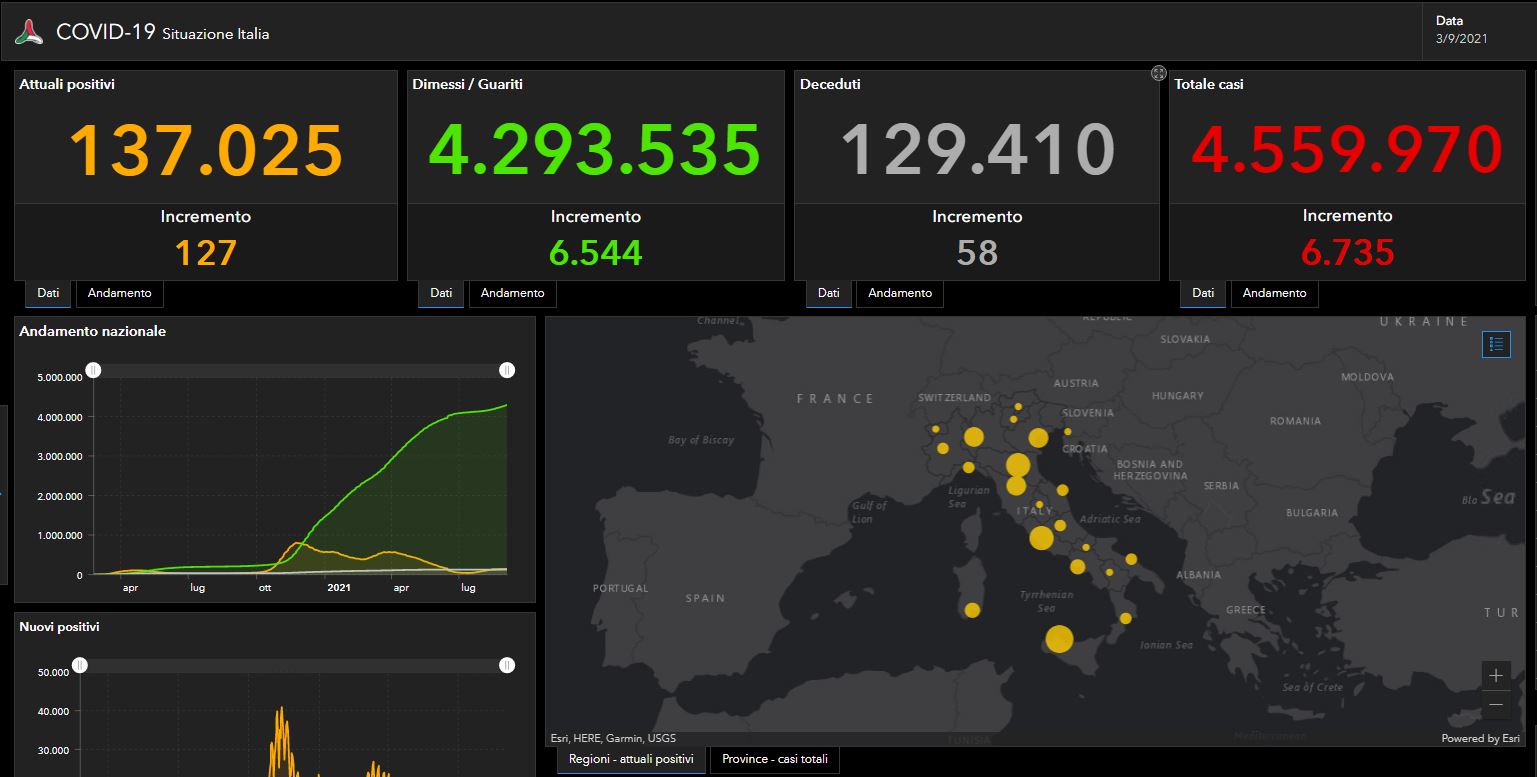
Task: Click the 129.410 deaths figure
Action: pyautogui.click(x=977, y=151)
